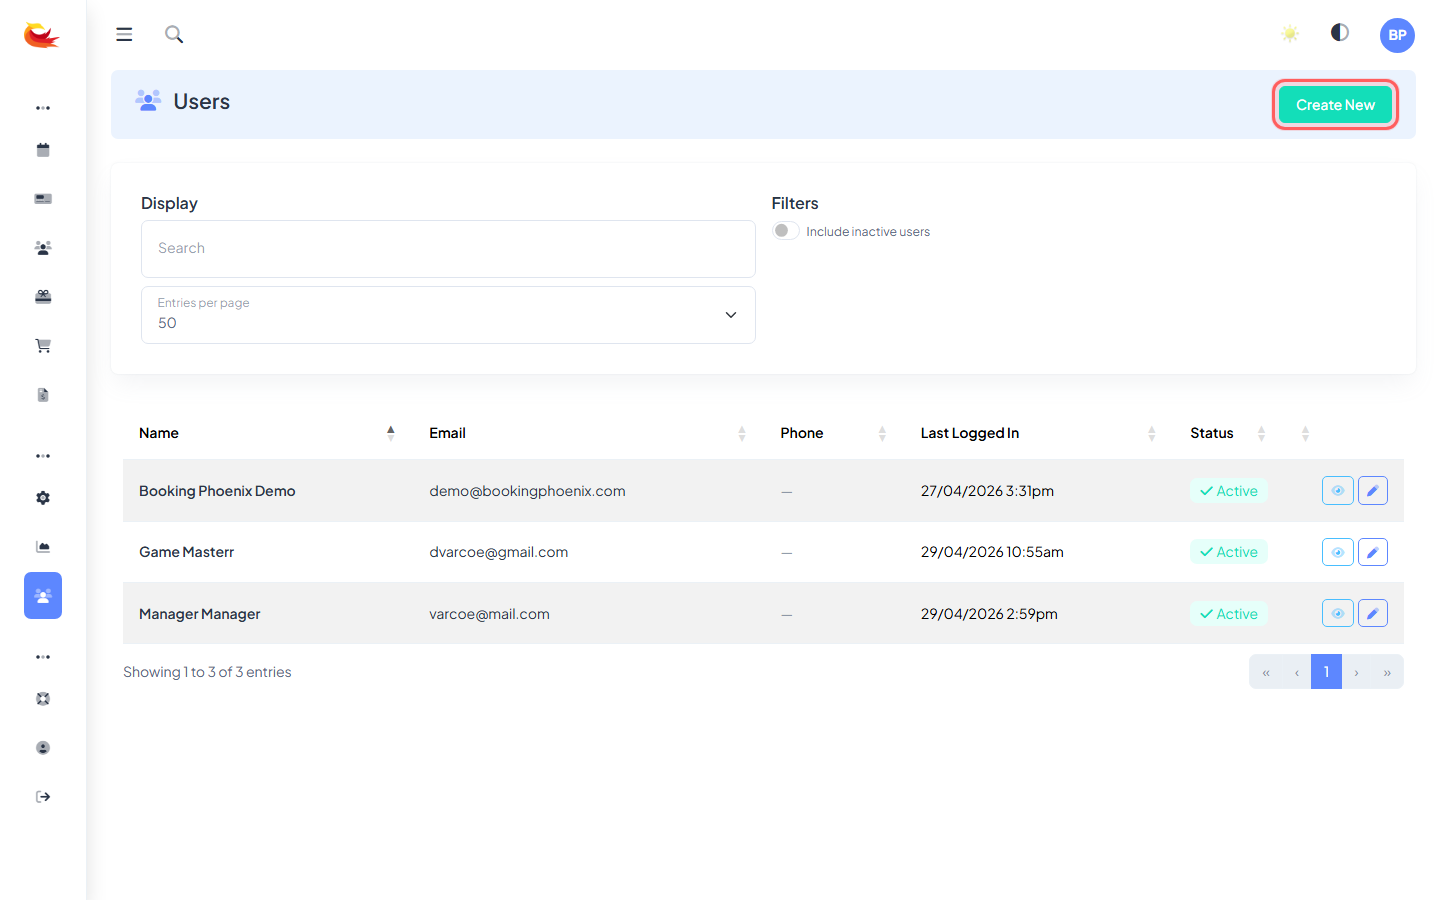This screenshot has height=900, width=1440.
Task: Open the search magnifier in top bar
Action: click(x=174, y=34)
